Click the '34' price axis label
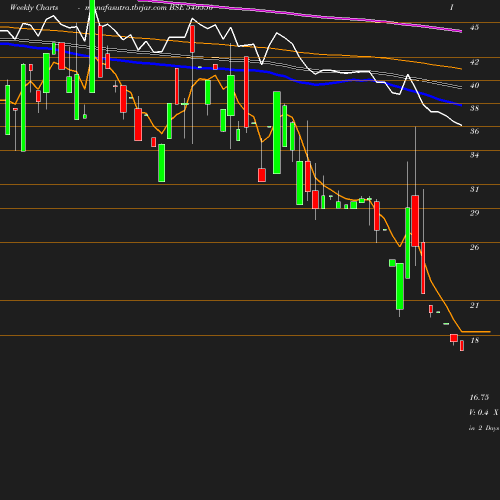500x500 pixels. click(x=474, y=155)
